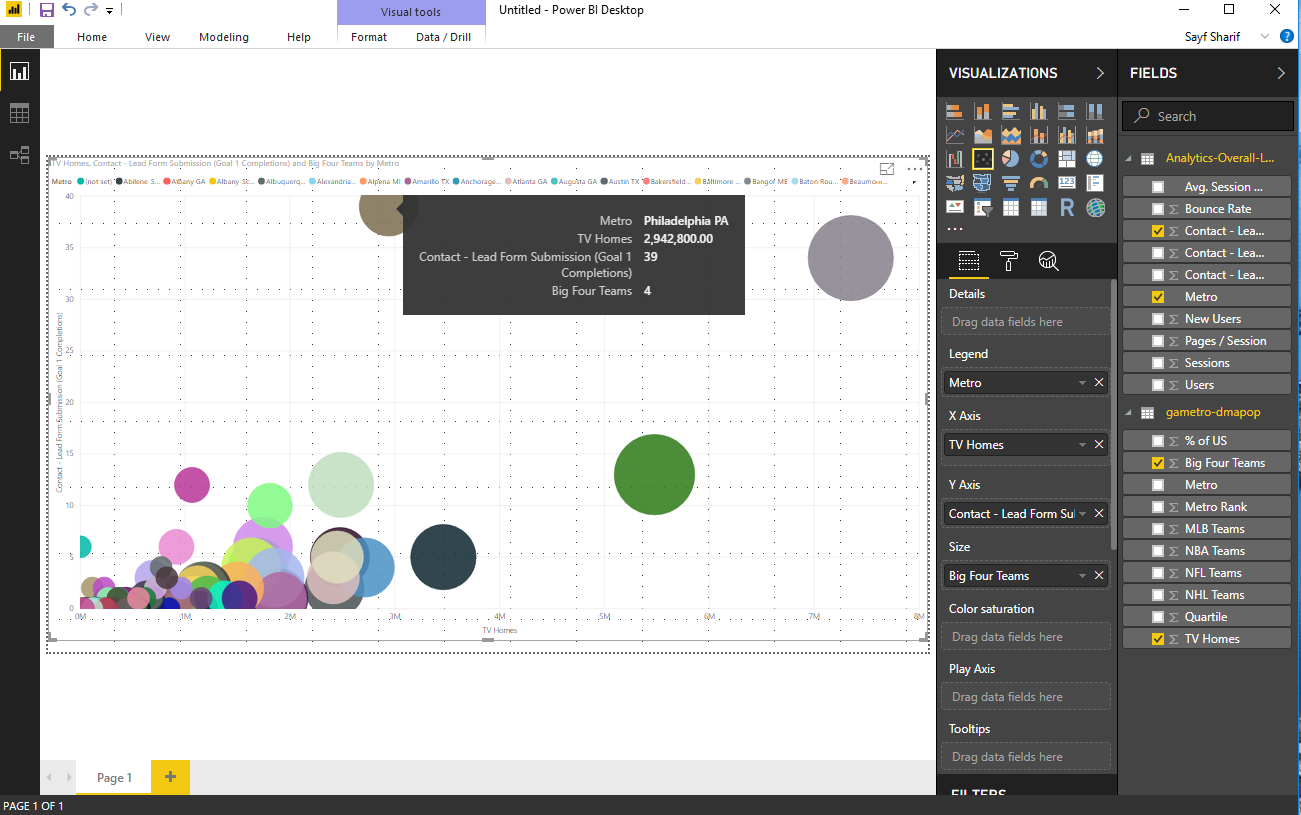Check the Bounce Rate field checkbox
This screenshot has width=1301, height=815.
pos(1158,209)
